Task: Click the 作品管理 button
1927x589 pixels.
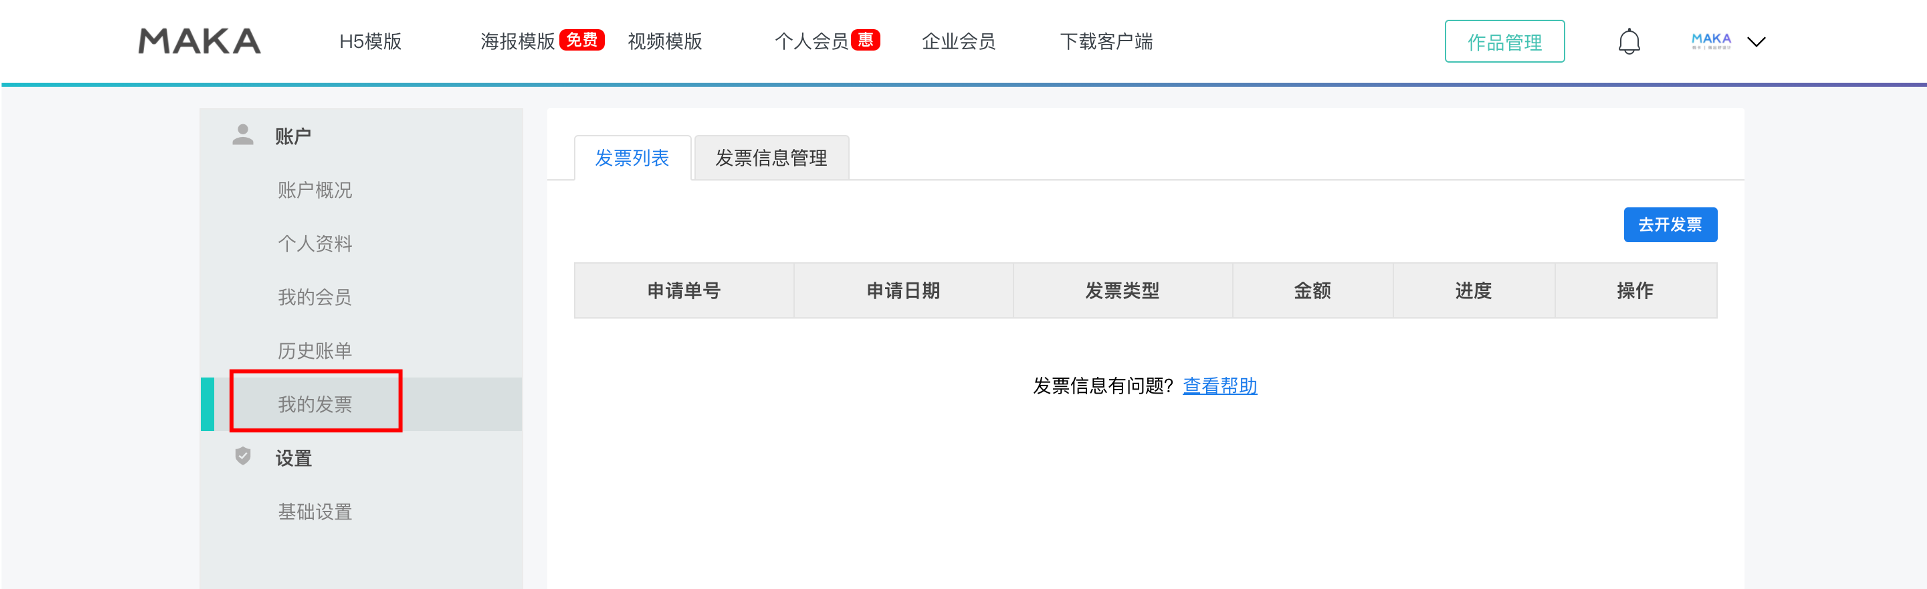Action: click(x=1504, y=42)
